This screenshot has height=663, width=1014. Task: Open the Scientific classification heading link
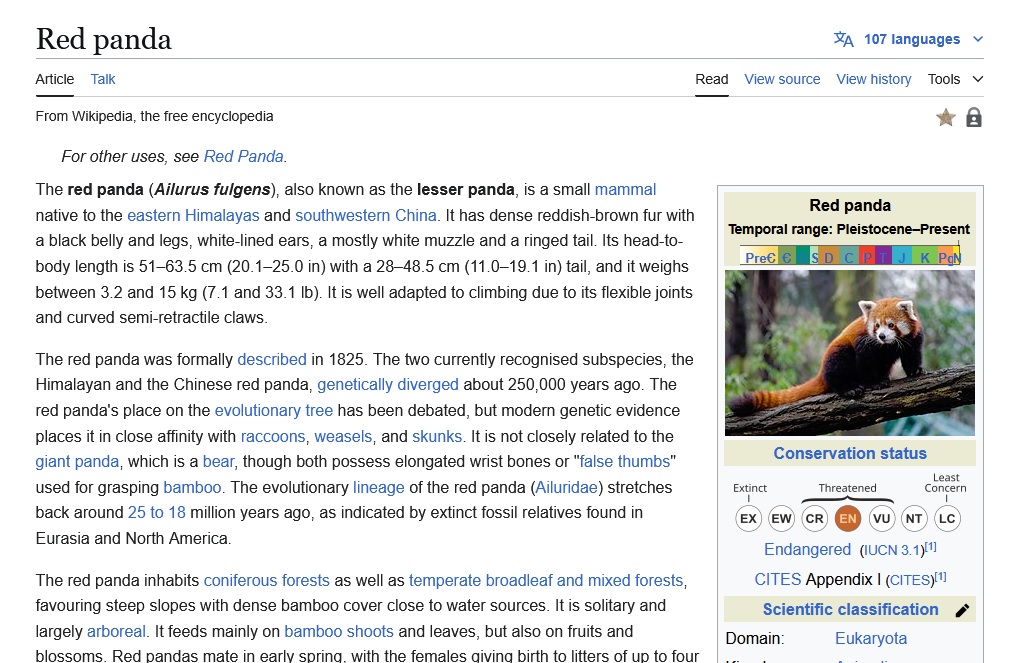point(850,610)
